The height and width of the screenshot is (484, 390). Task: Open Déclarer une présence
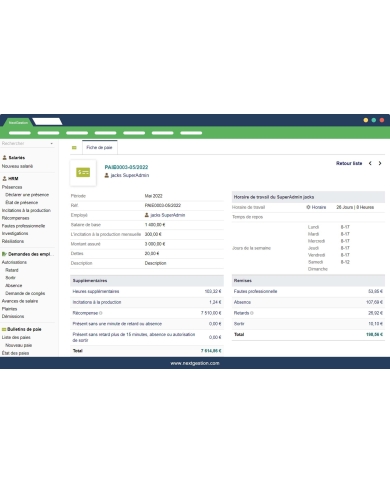(27, 195)
